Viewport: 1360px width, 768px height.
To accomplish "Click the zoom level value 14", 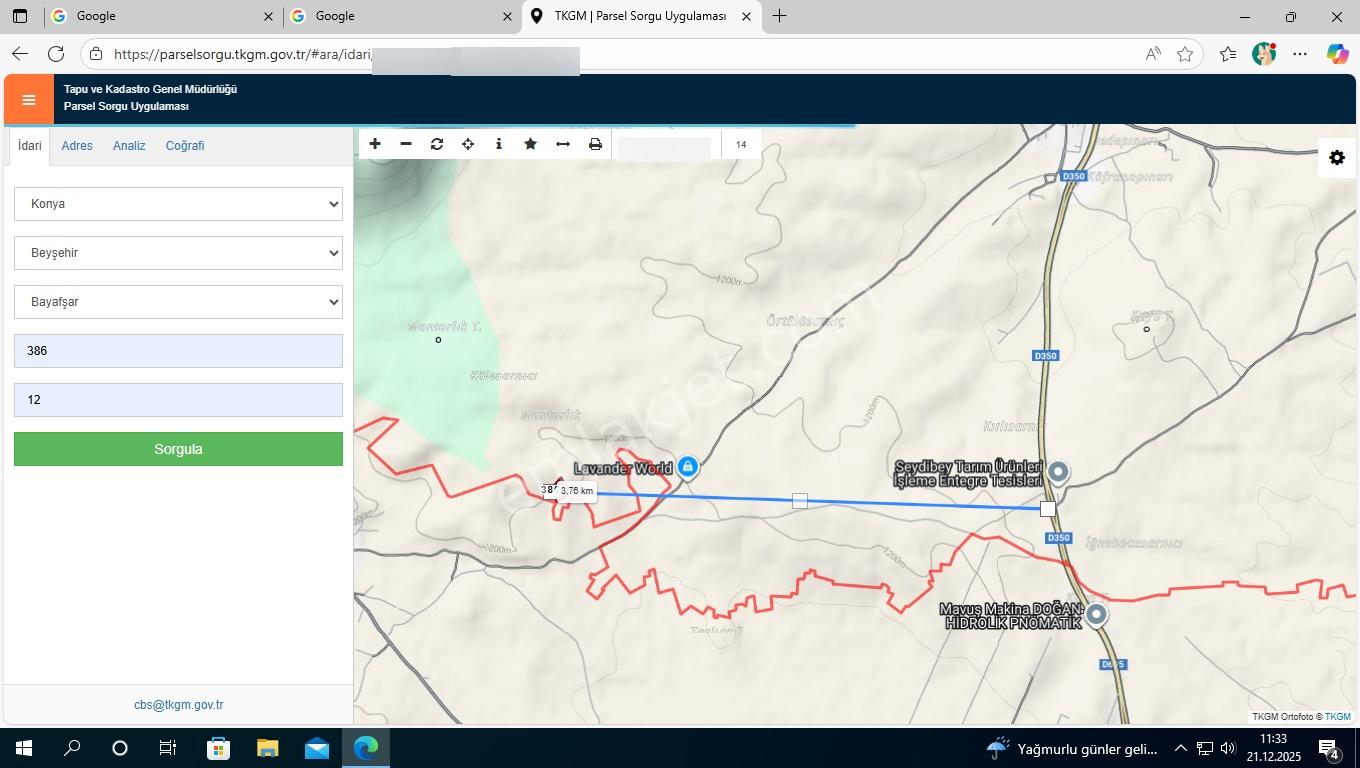I will point(741,145).
